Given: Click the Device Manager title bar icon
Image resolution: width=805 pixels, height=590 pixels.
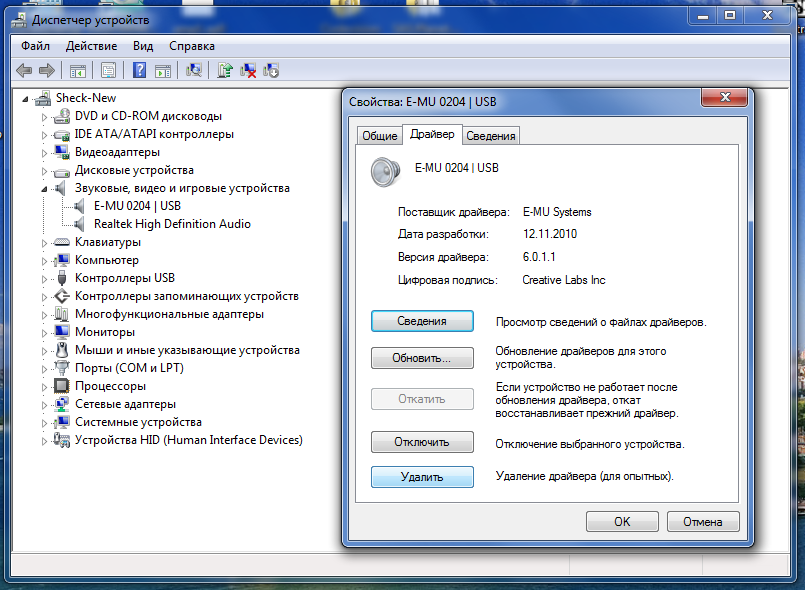Looking at the screenshot, I should tap(20, 20).
